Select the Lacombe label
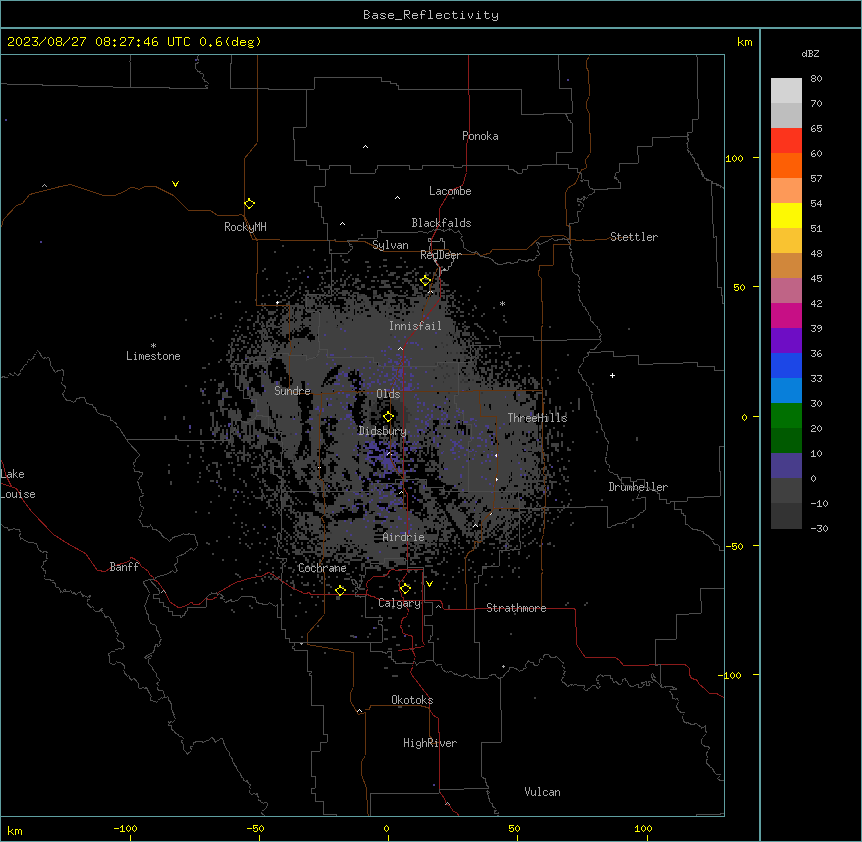This screenshot has height=842, width=862. (x=450, y=191)
